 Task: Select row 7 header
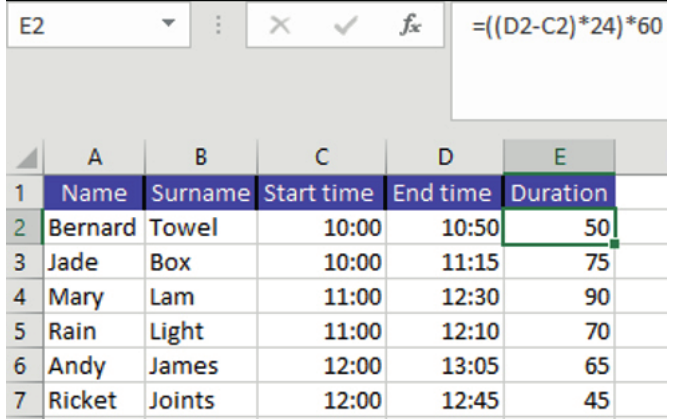click(25, 400)
